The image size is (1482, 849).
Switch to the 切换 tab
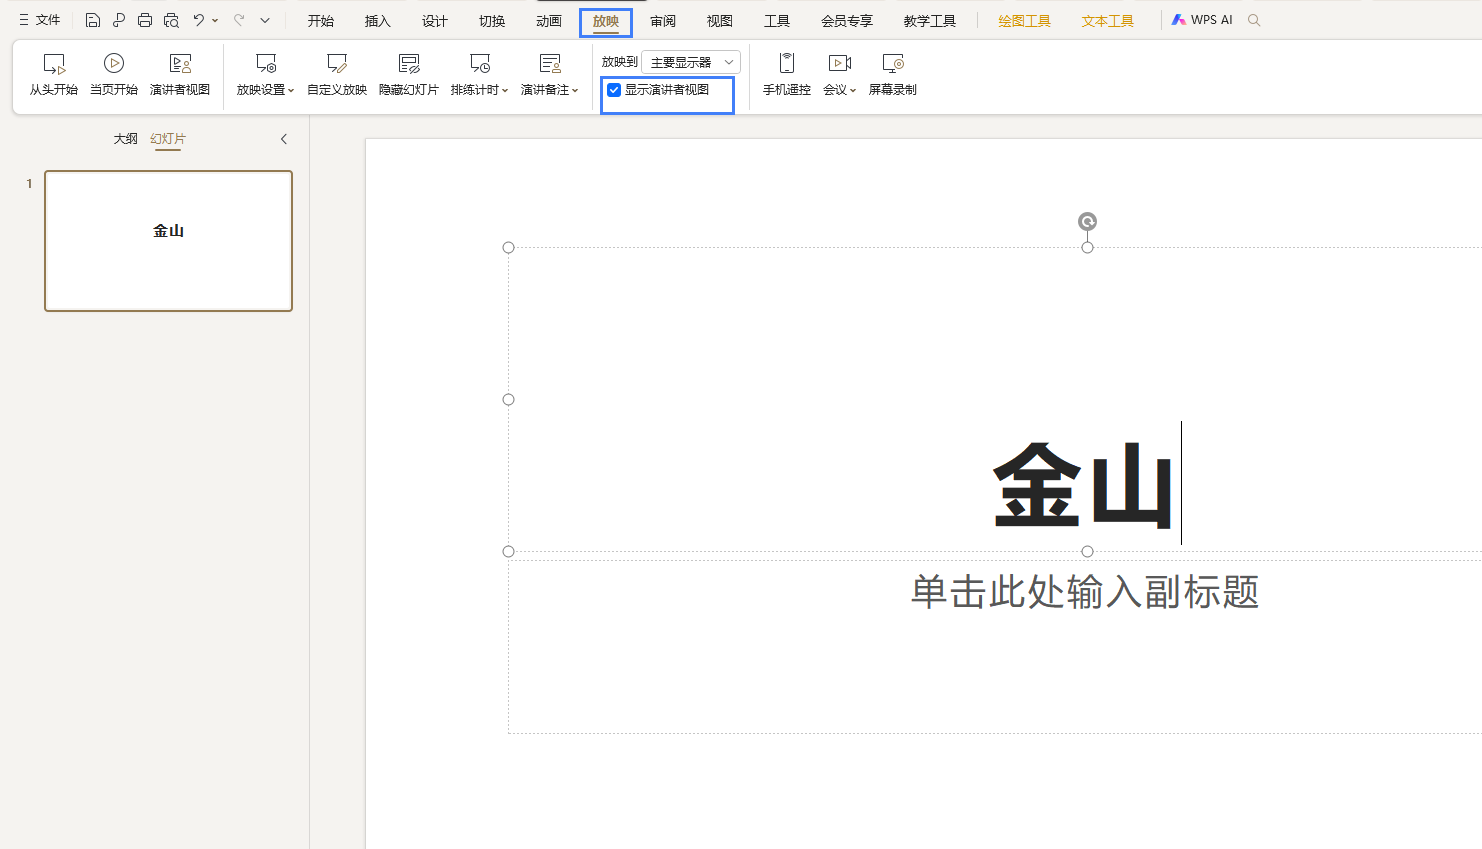(x=492, y=21)
